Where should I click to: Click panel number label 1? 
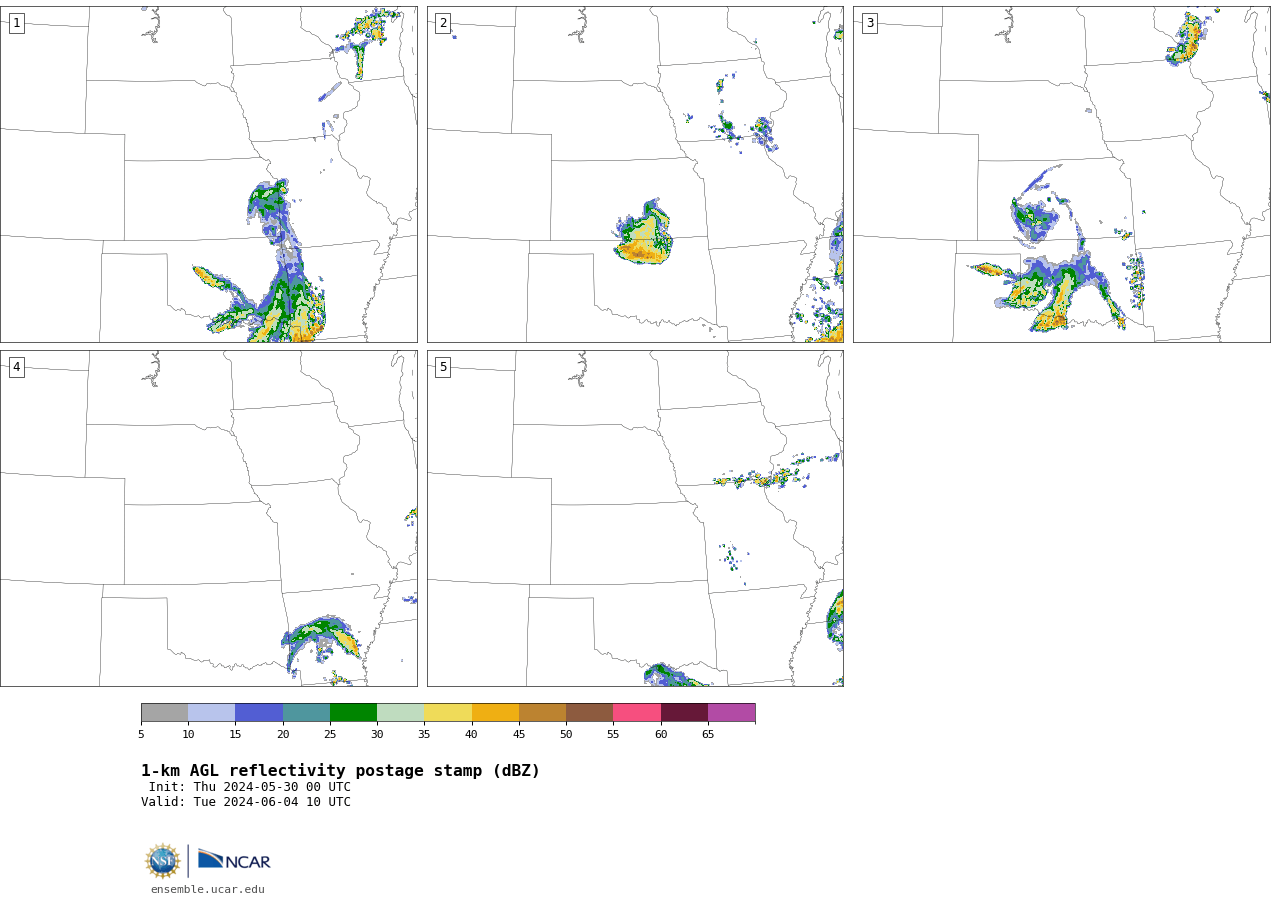pyautogui.click(x=16, y=23)
